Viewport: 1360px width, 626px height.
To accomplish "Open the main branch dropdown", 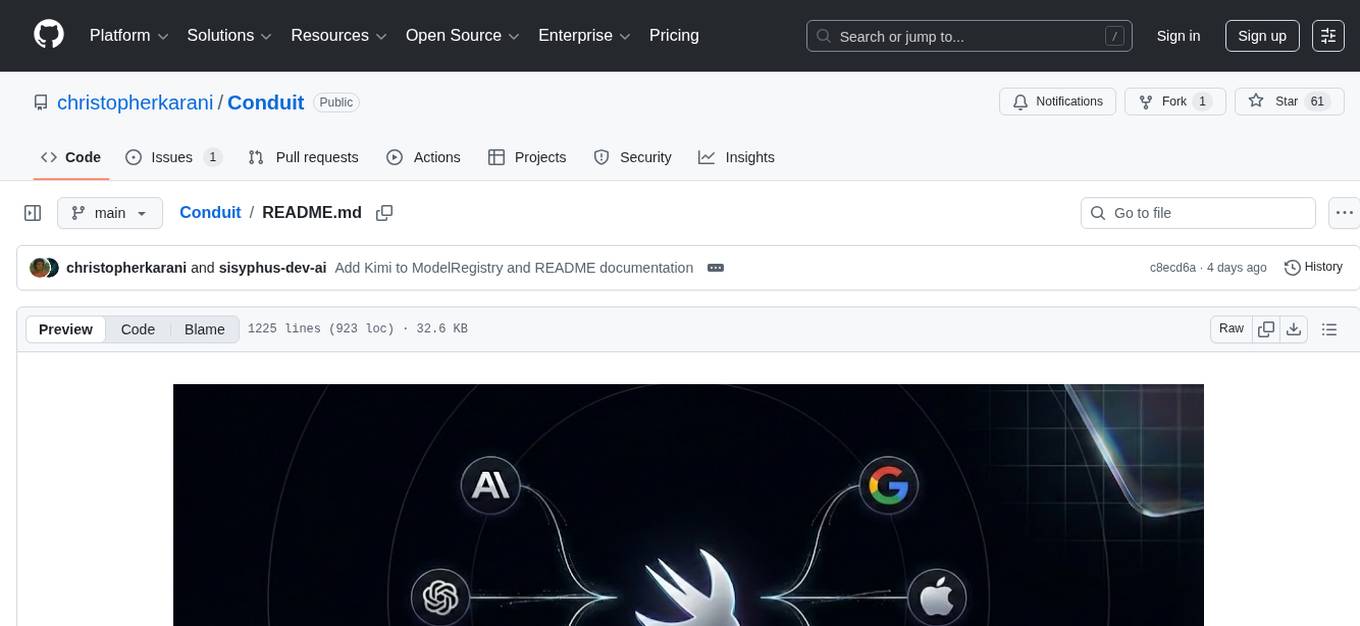I will [109, 213].
